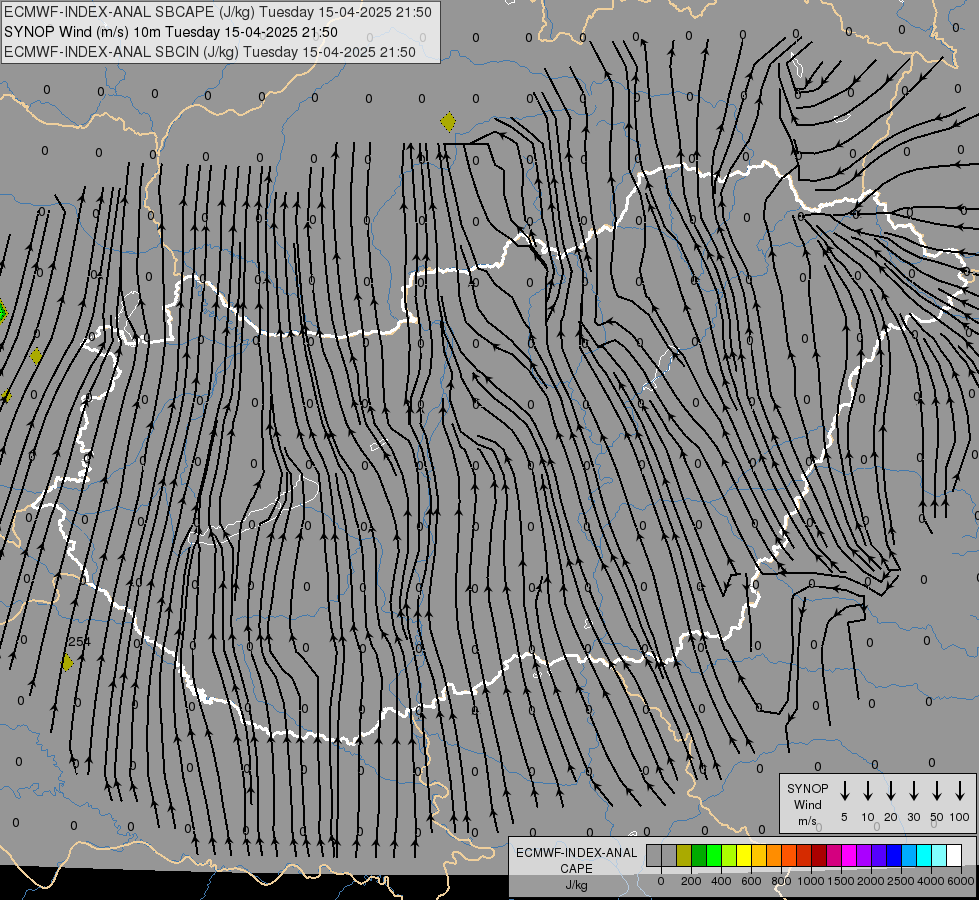The height and width of the screenshot is (900, 979).
Task: Click the SYNOP Wind 10m title line
Action: click(x=170, y=32)
